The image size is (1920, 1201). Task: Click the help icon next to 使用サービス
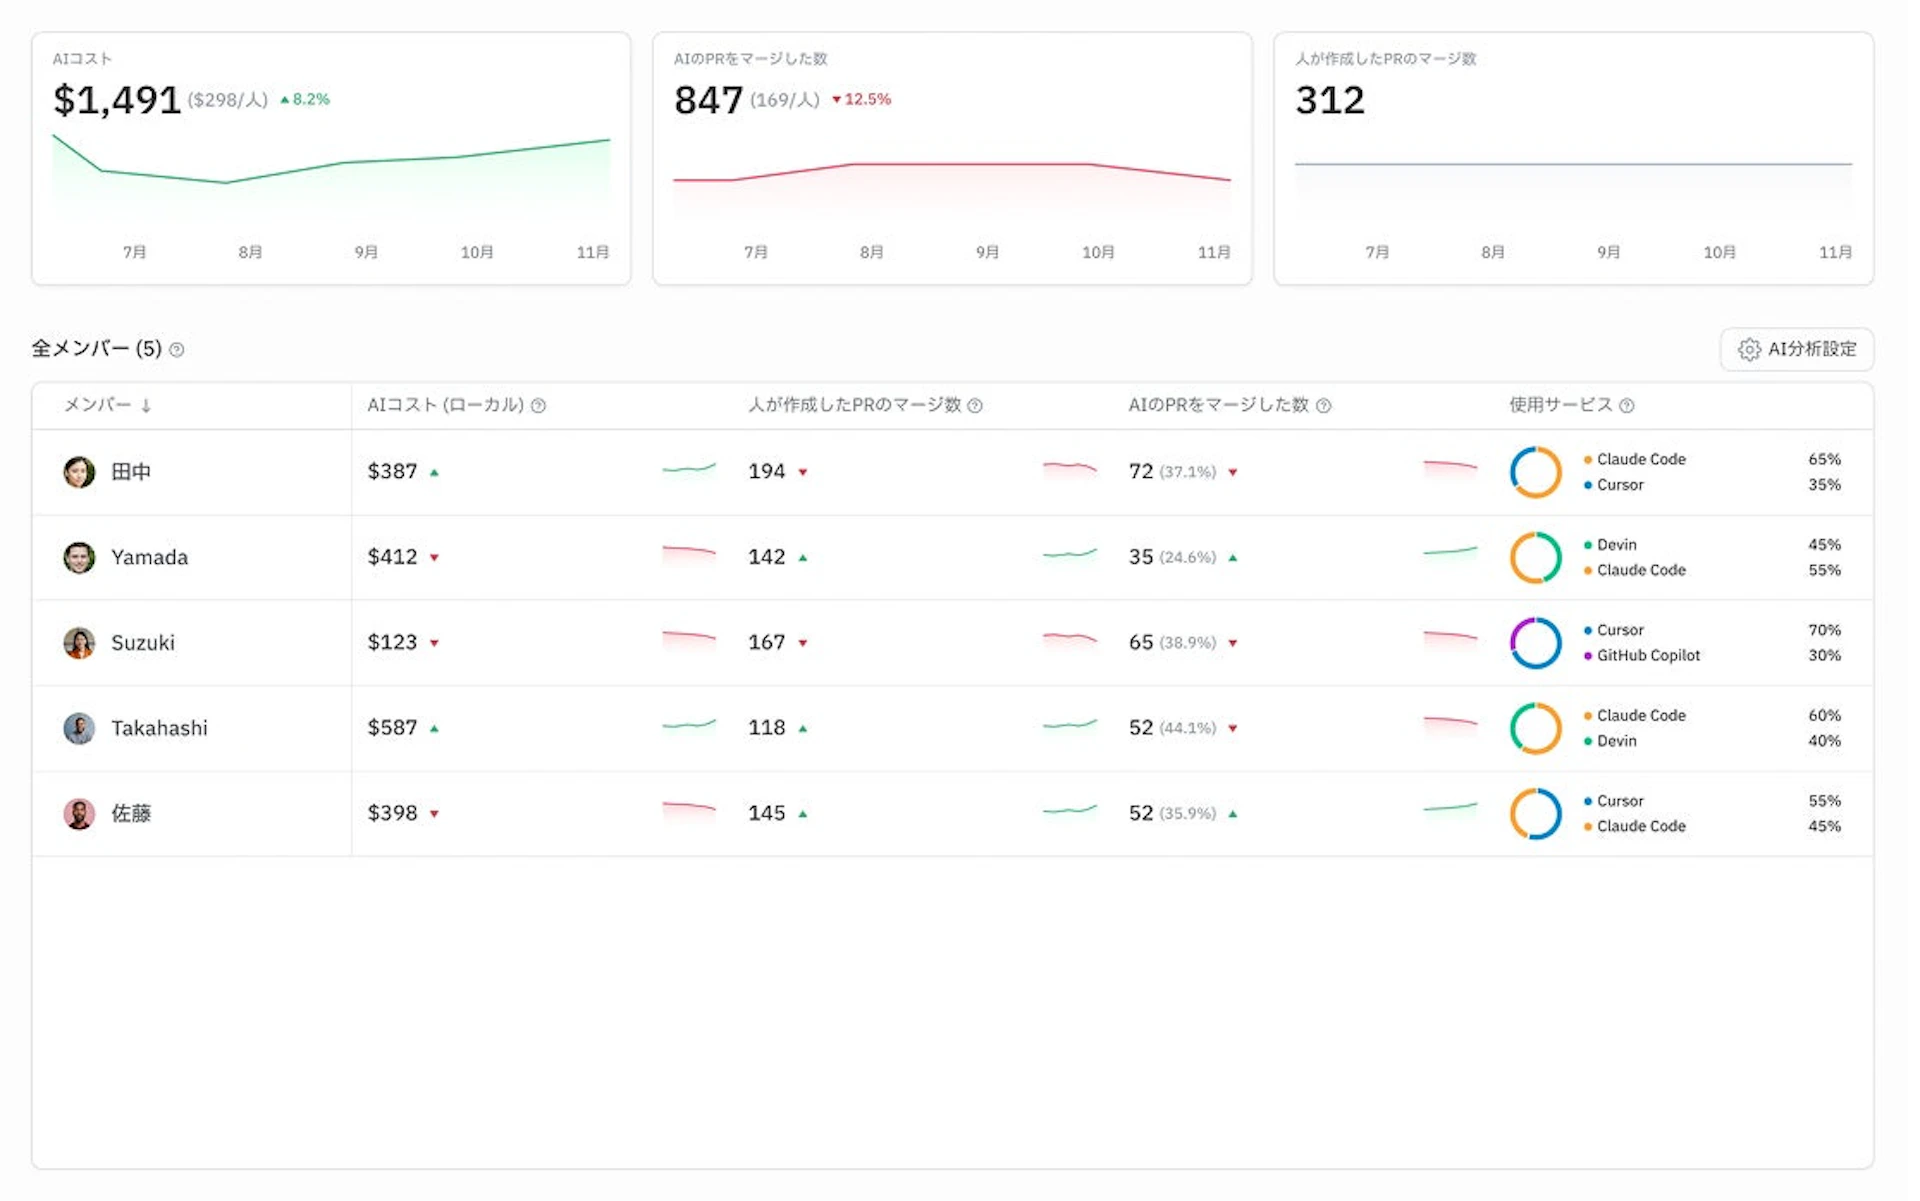click(x=1627, y=406)
